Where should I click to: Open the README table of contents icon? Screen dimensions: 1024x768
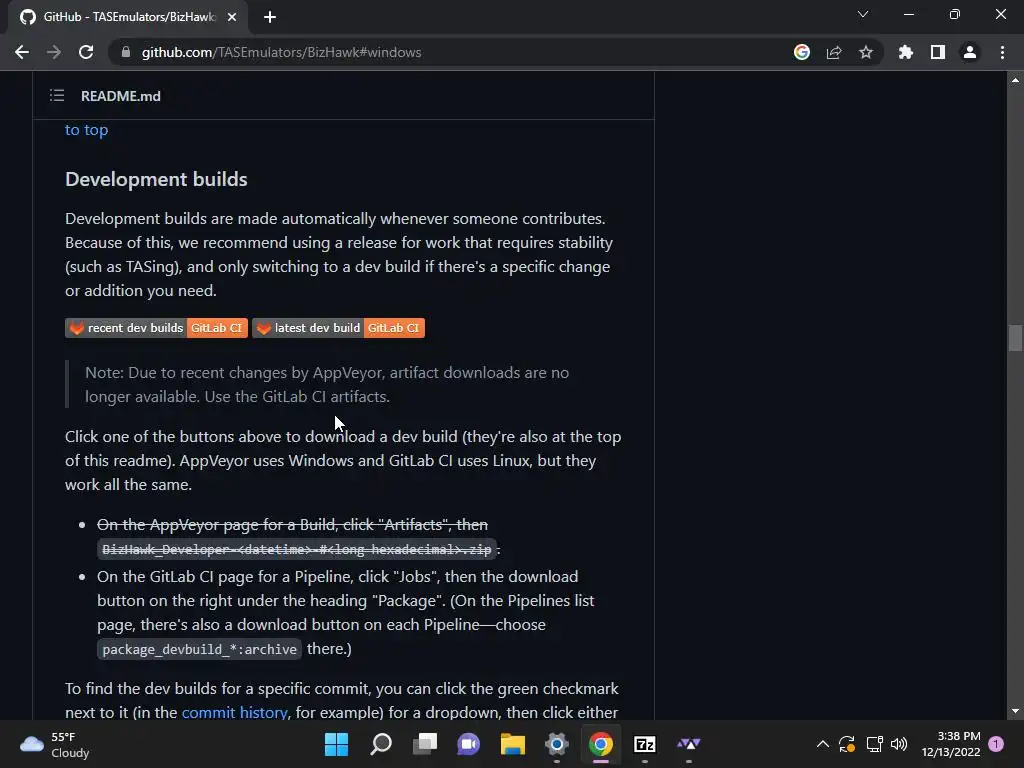pos(57,96)
